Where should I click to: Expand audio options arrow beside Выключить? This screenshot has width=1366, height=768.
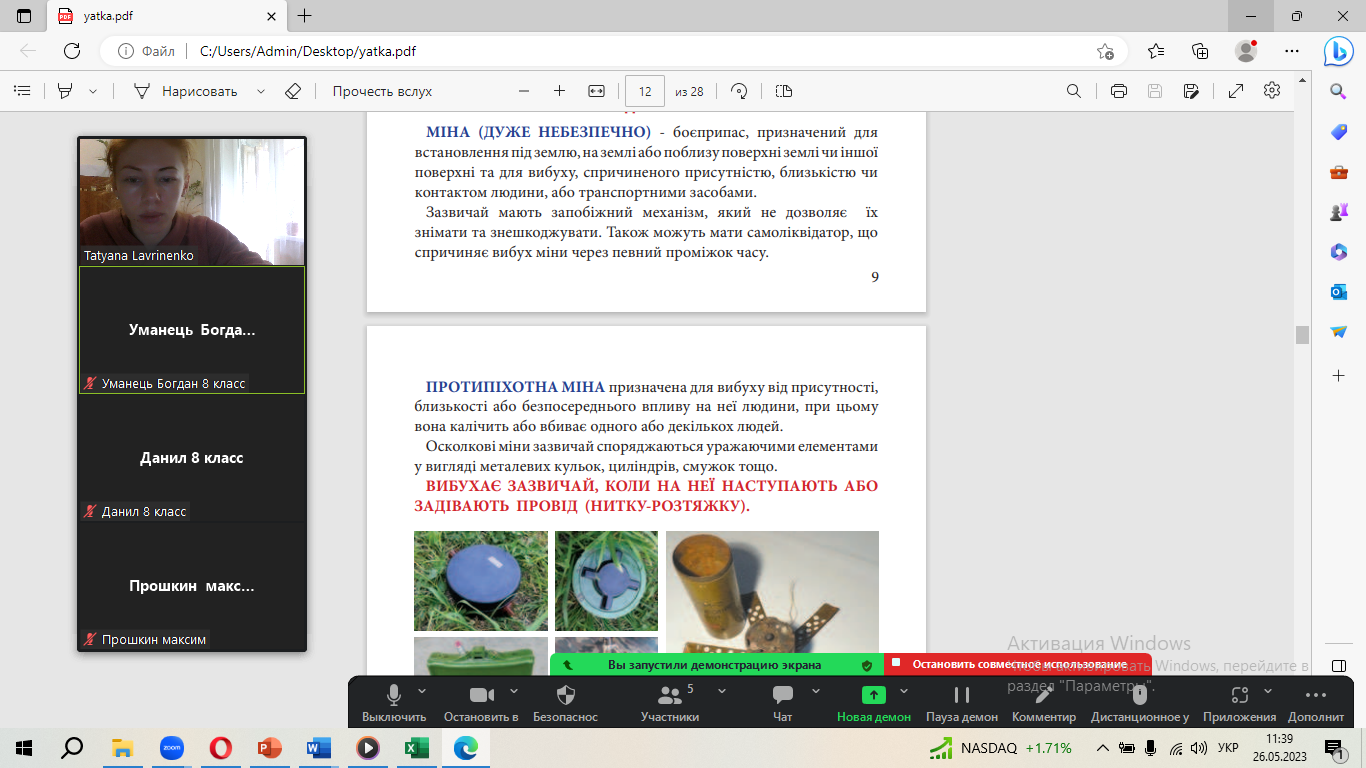tap(422, 691)
